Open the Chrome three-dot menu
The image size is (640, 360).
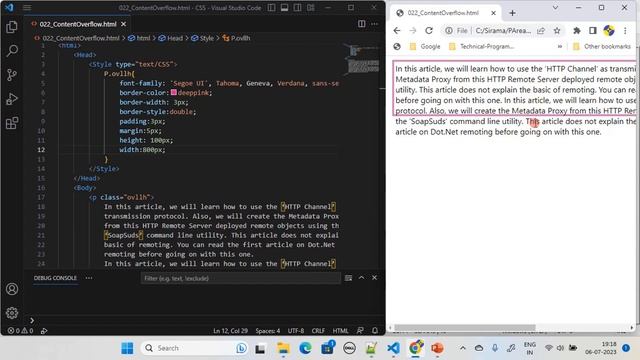coord(625,31)
